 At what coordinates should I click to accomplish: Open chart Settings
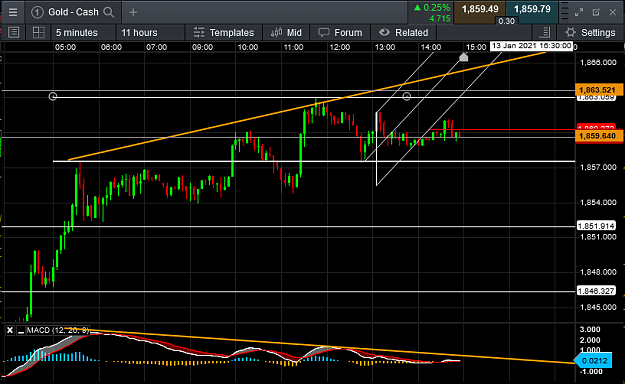(x=590, y=33)
